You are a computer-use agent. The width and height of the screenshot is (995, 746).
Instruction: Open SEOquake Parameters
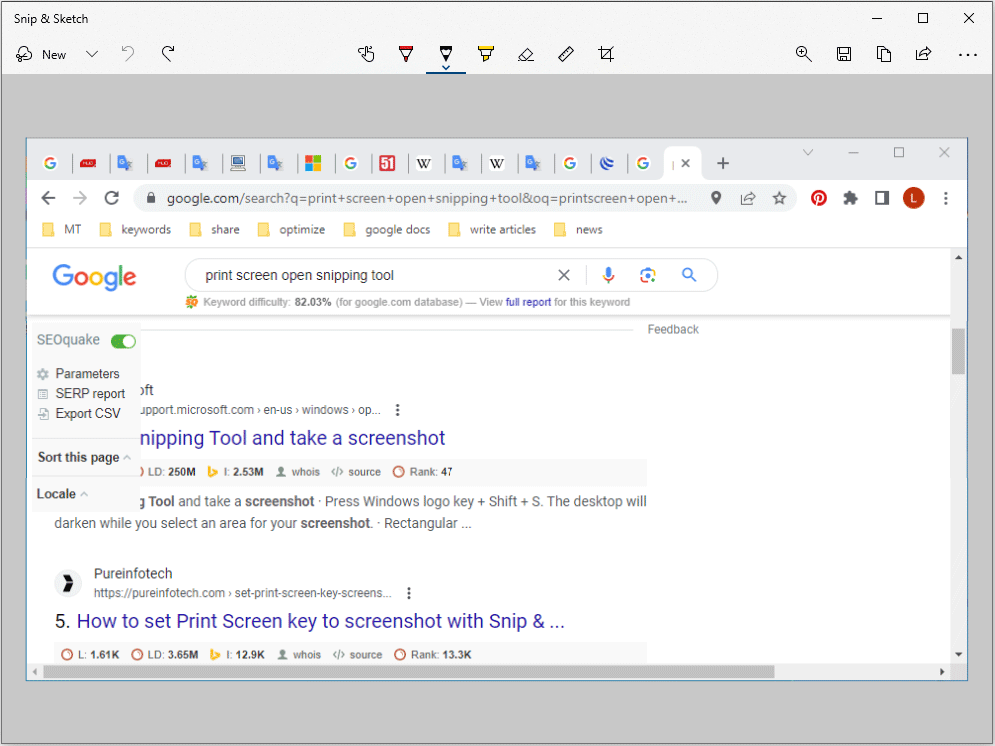(78, 374)
